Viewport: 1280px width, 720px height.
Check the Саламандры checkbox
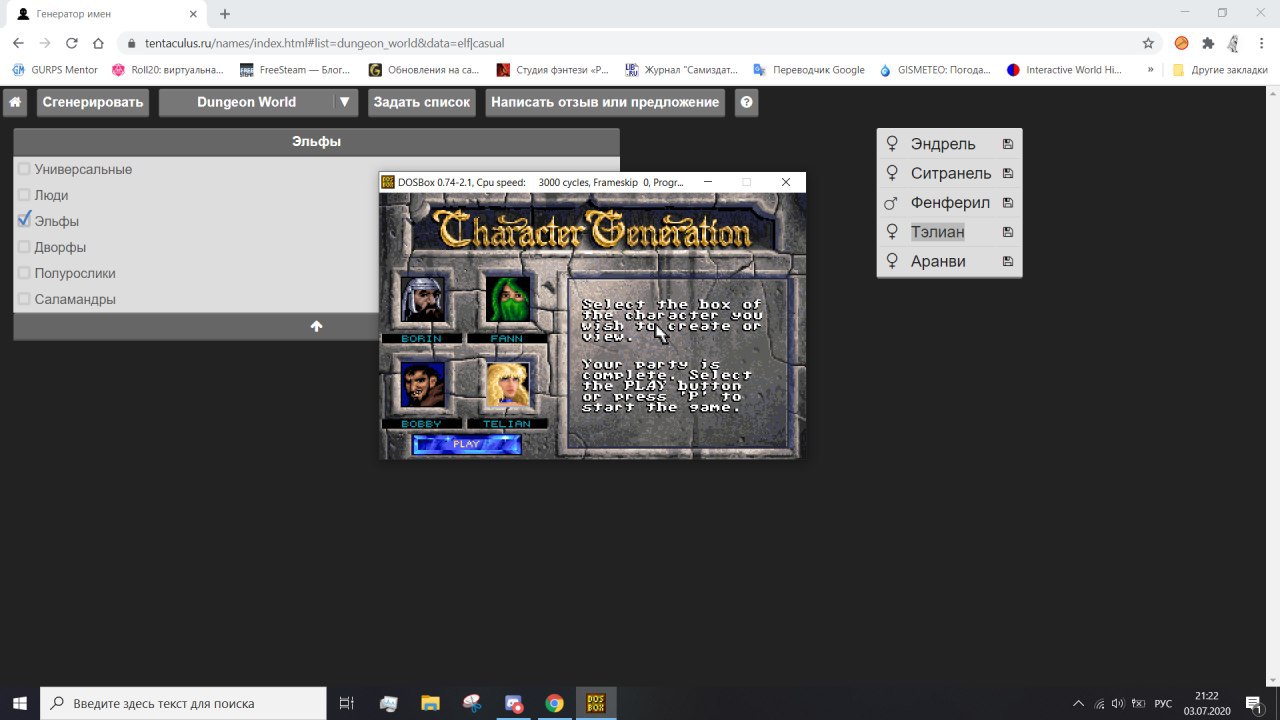tap(24, 299)
